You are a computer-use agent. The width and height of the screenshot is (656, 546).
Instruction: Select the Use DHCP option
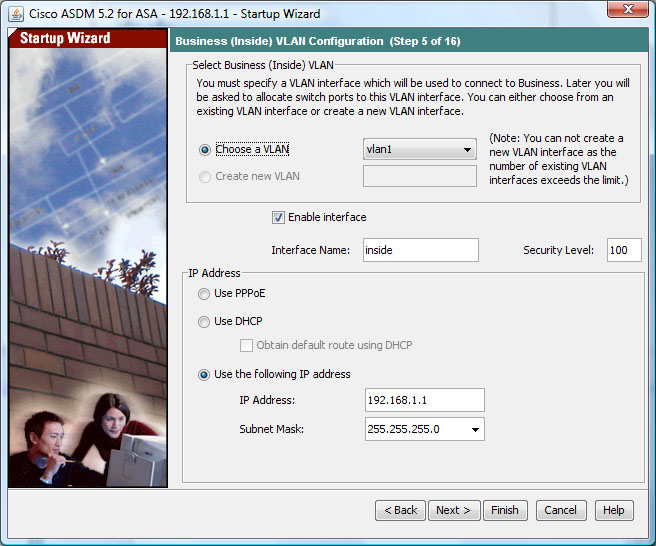tap(204, 322)
